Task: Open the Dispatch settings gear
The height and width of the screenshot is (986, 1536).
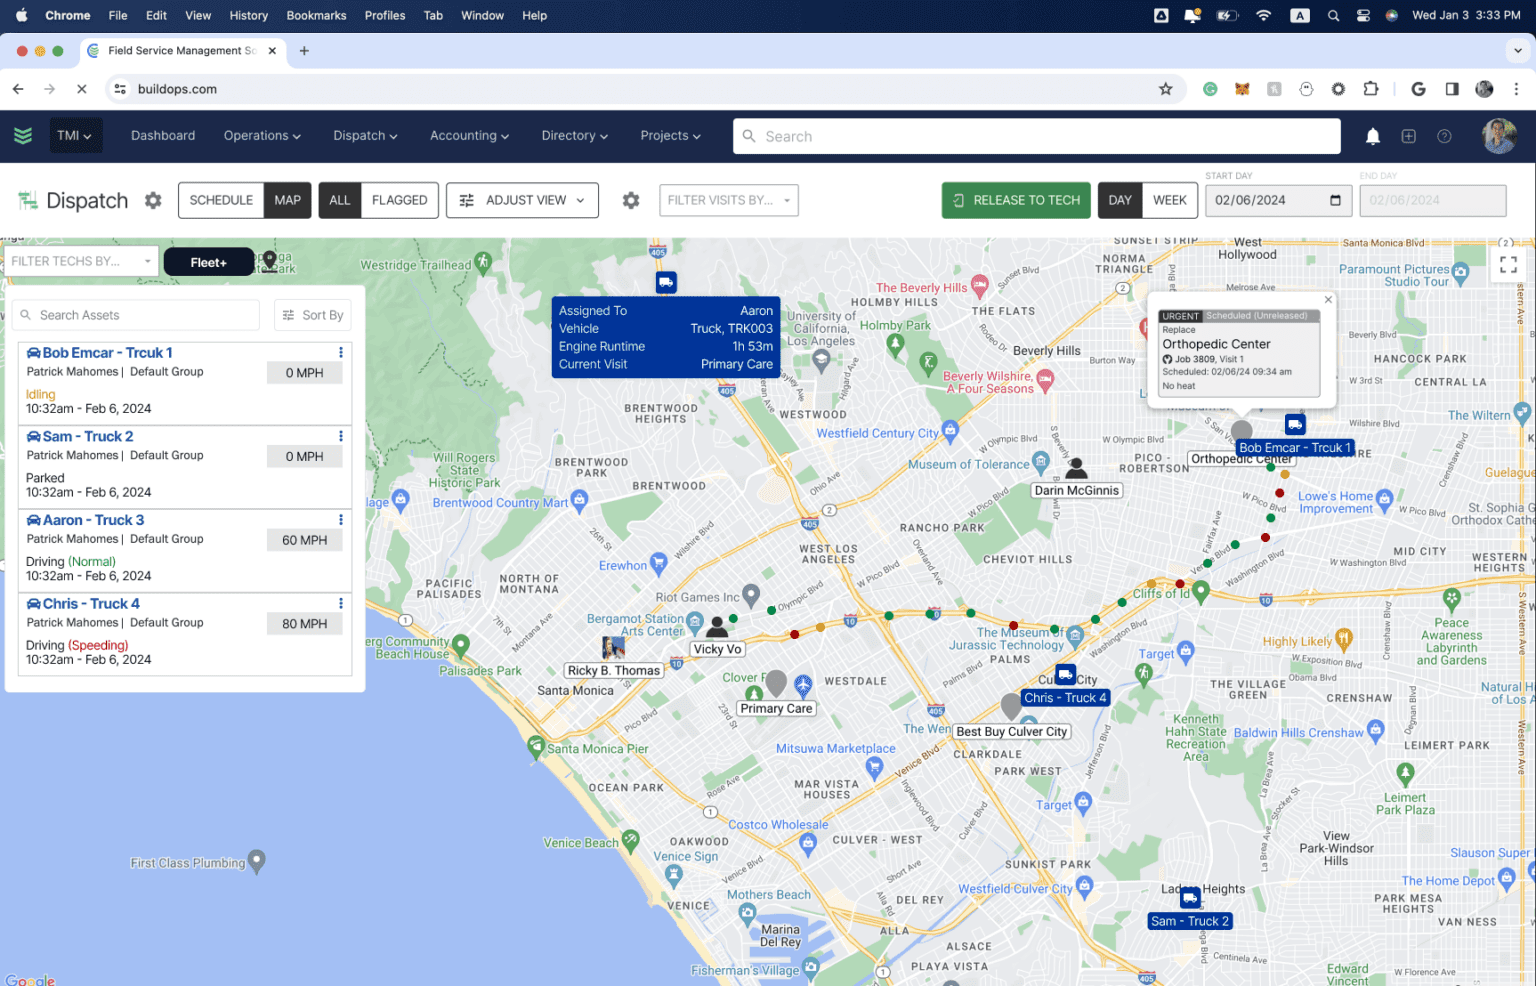Action: coord(153,200)
